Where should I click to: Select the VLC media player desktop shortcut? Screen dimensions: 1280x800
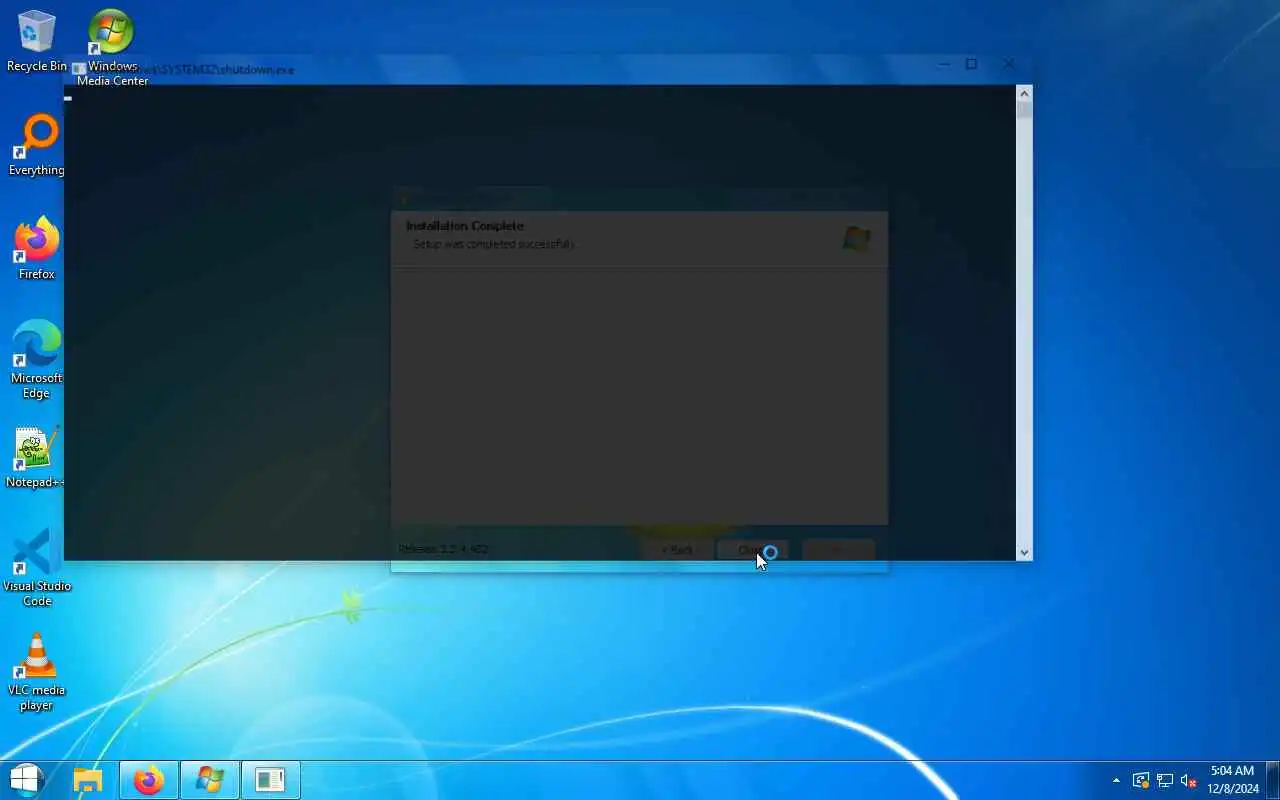coord(36,672)
